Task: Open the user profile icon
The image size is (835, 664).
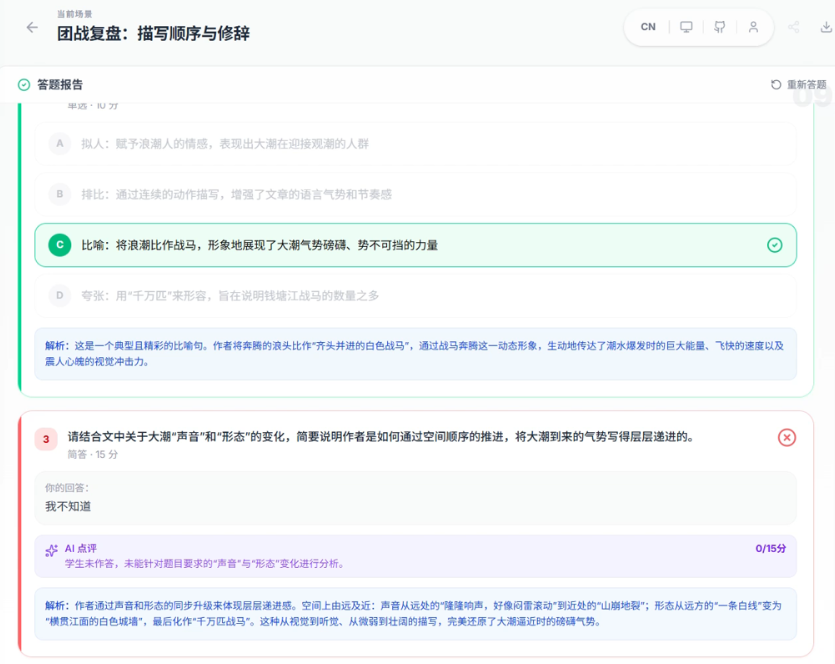Action: [x=753, y=26]
